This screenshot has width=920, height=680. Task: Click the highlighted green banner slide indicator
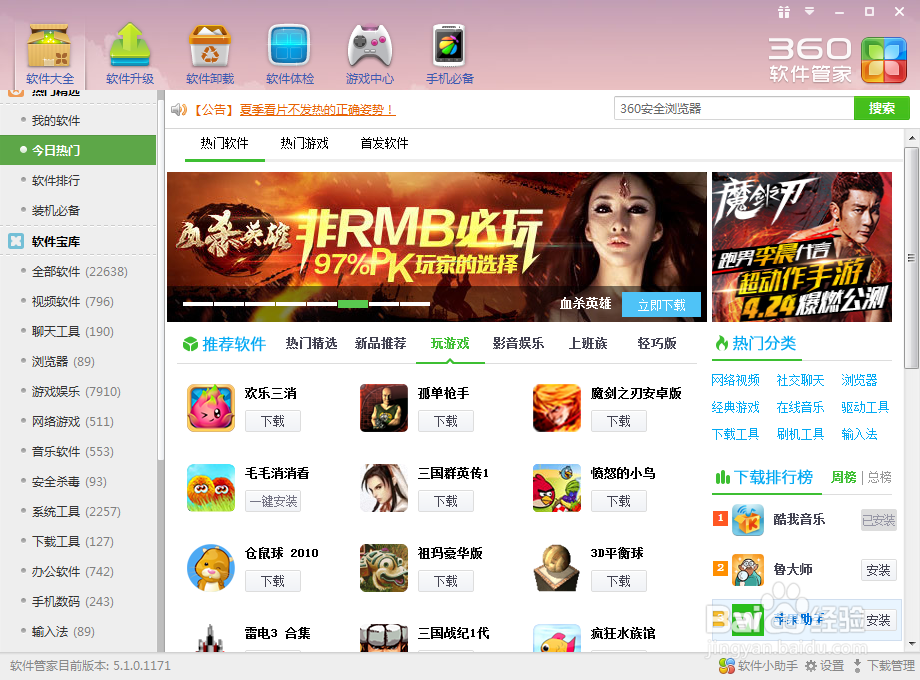coord(353,304)
